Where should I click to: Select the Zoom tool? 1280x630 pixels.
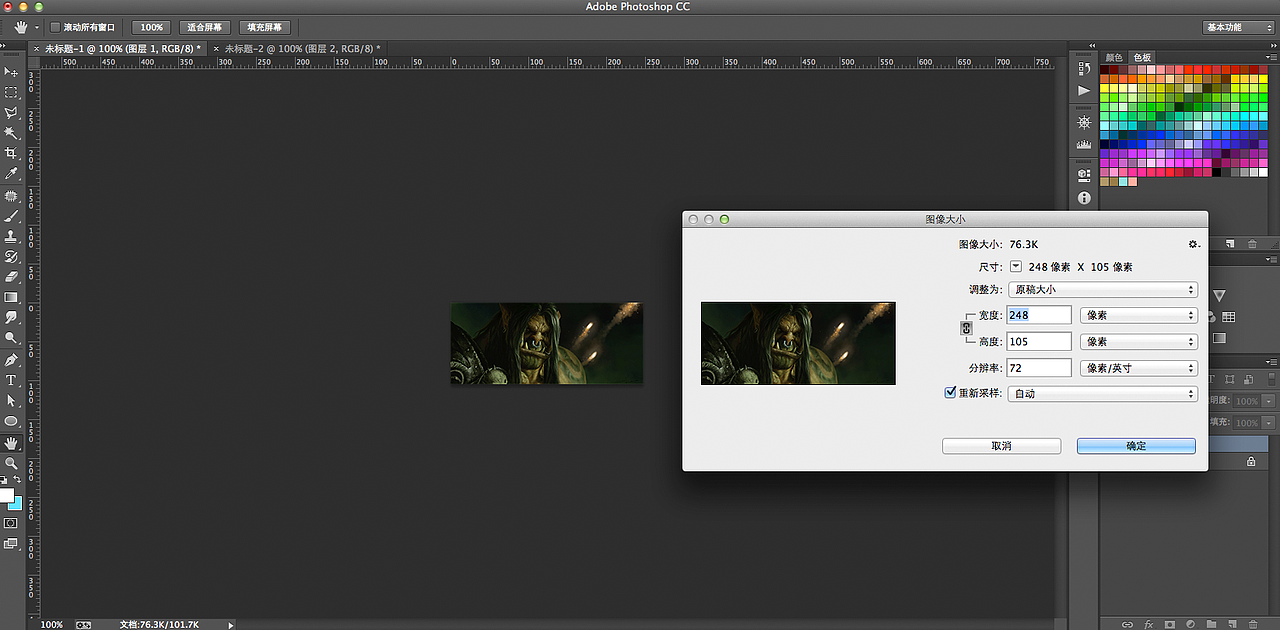[11, 464]
